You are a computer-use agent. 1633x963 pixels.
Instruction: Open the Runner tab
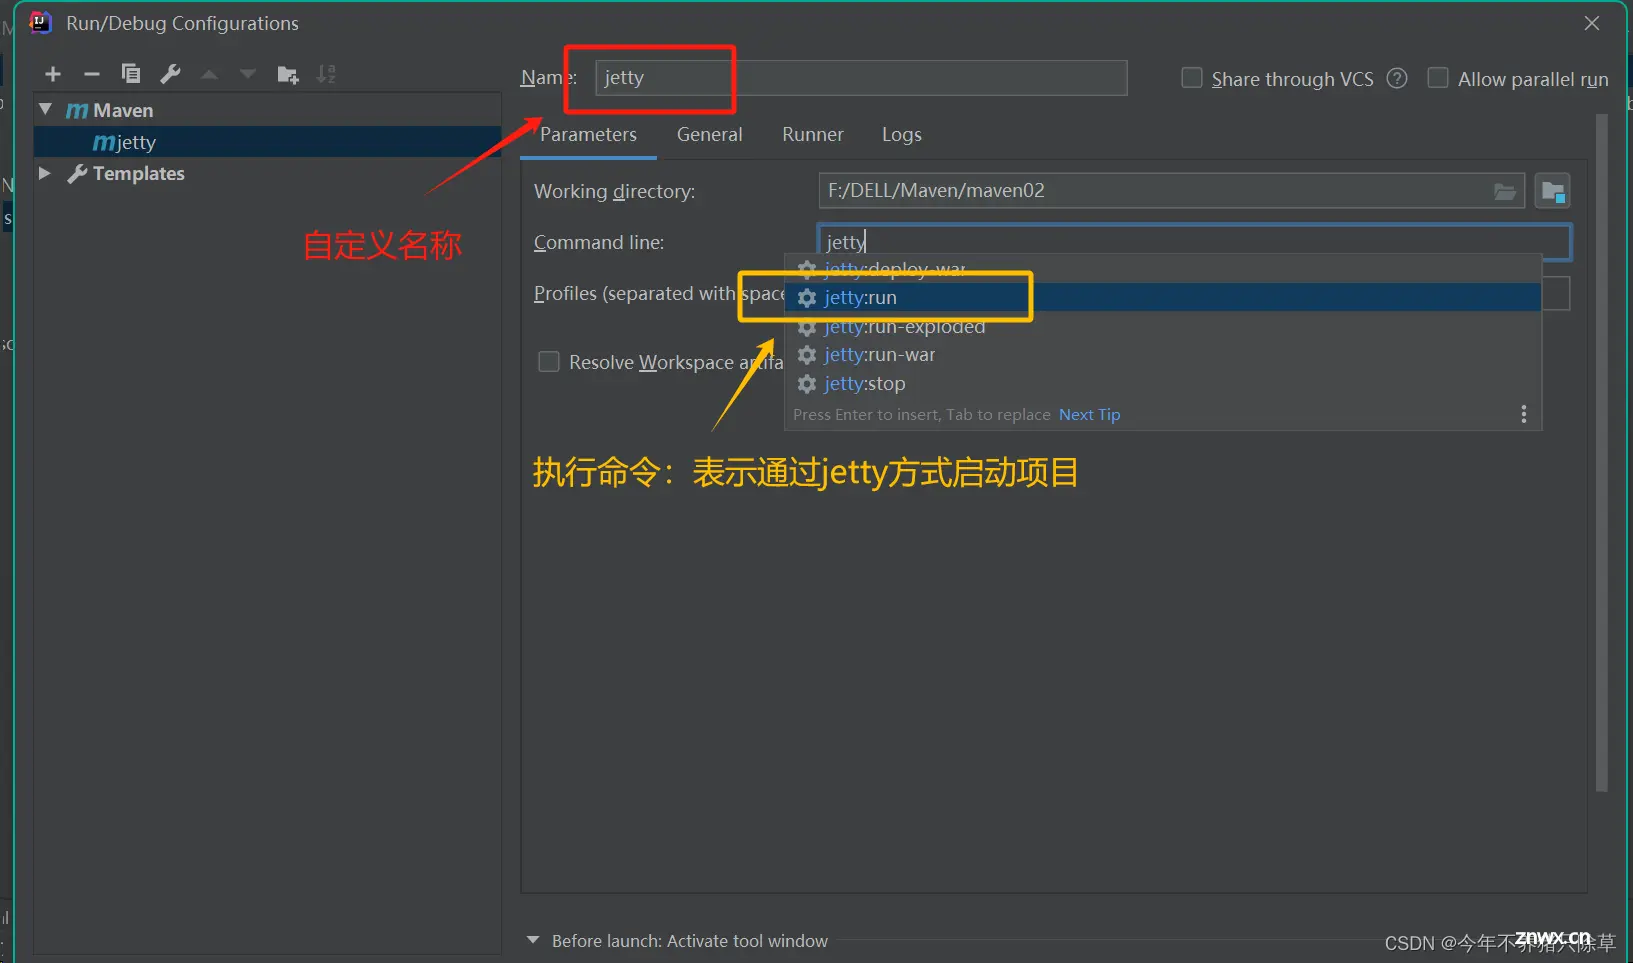pyautogui.click(x=812, y=135)
